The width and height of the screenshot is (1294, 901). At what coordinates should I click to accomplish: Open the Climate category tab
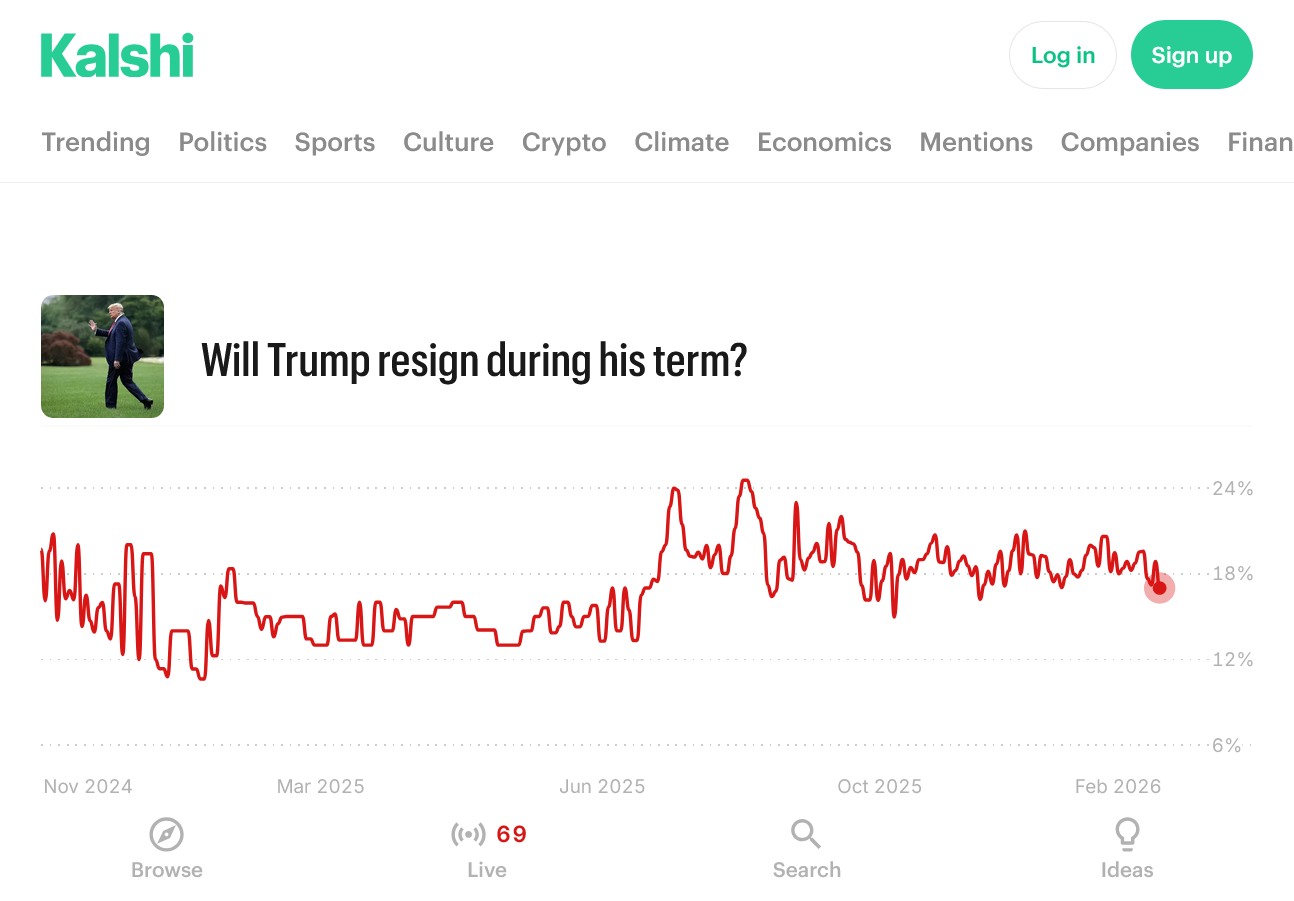(682, 142)
